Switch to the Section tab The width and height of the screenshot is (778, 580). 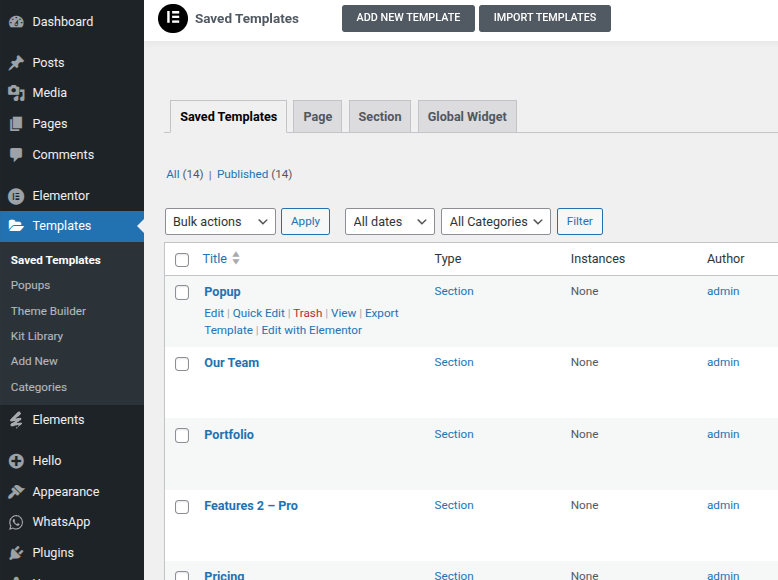coord(380,117)
